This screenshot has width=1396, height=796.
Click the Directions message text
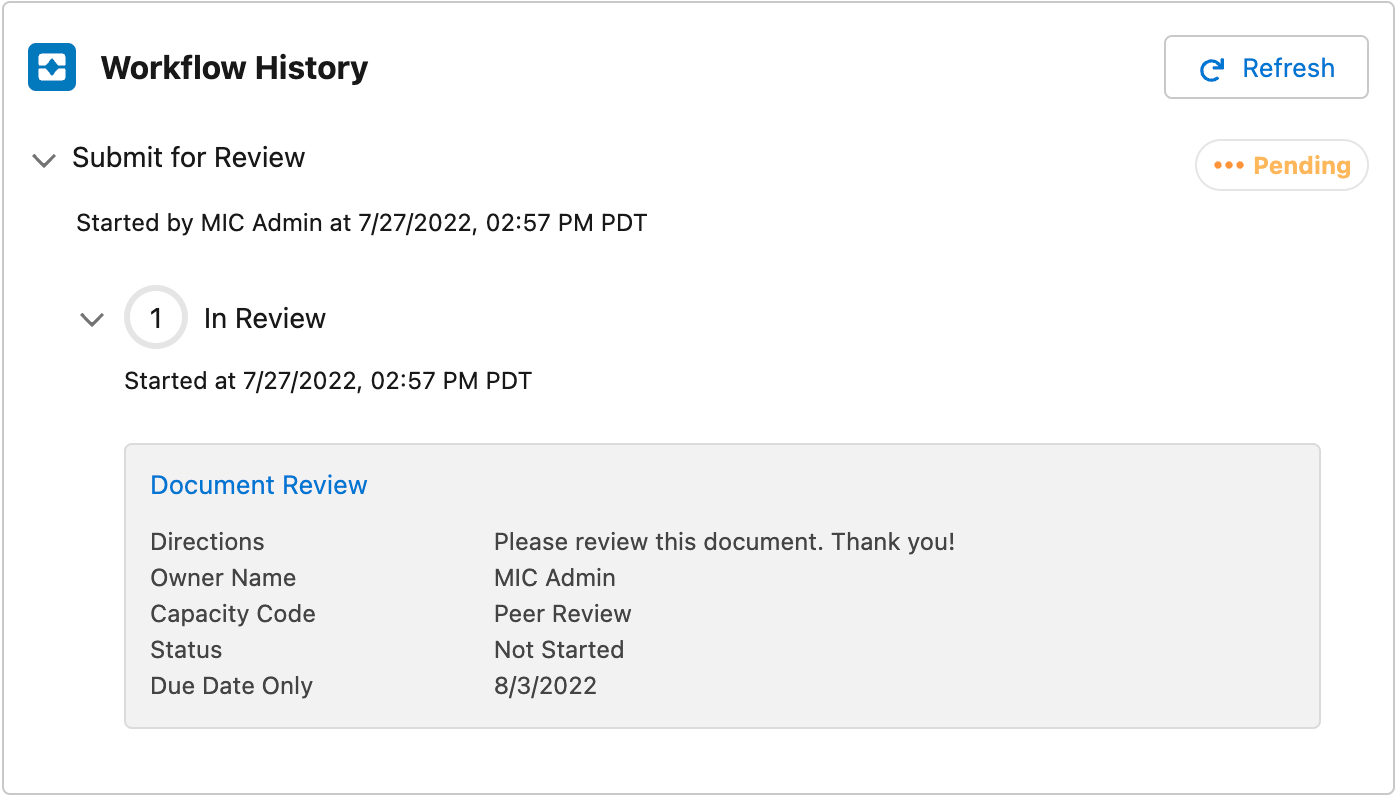point(724,542)
